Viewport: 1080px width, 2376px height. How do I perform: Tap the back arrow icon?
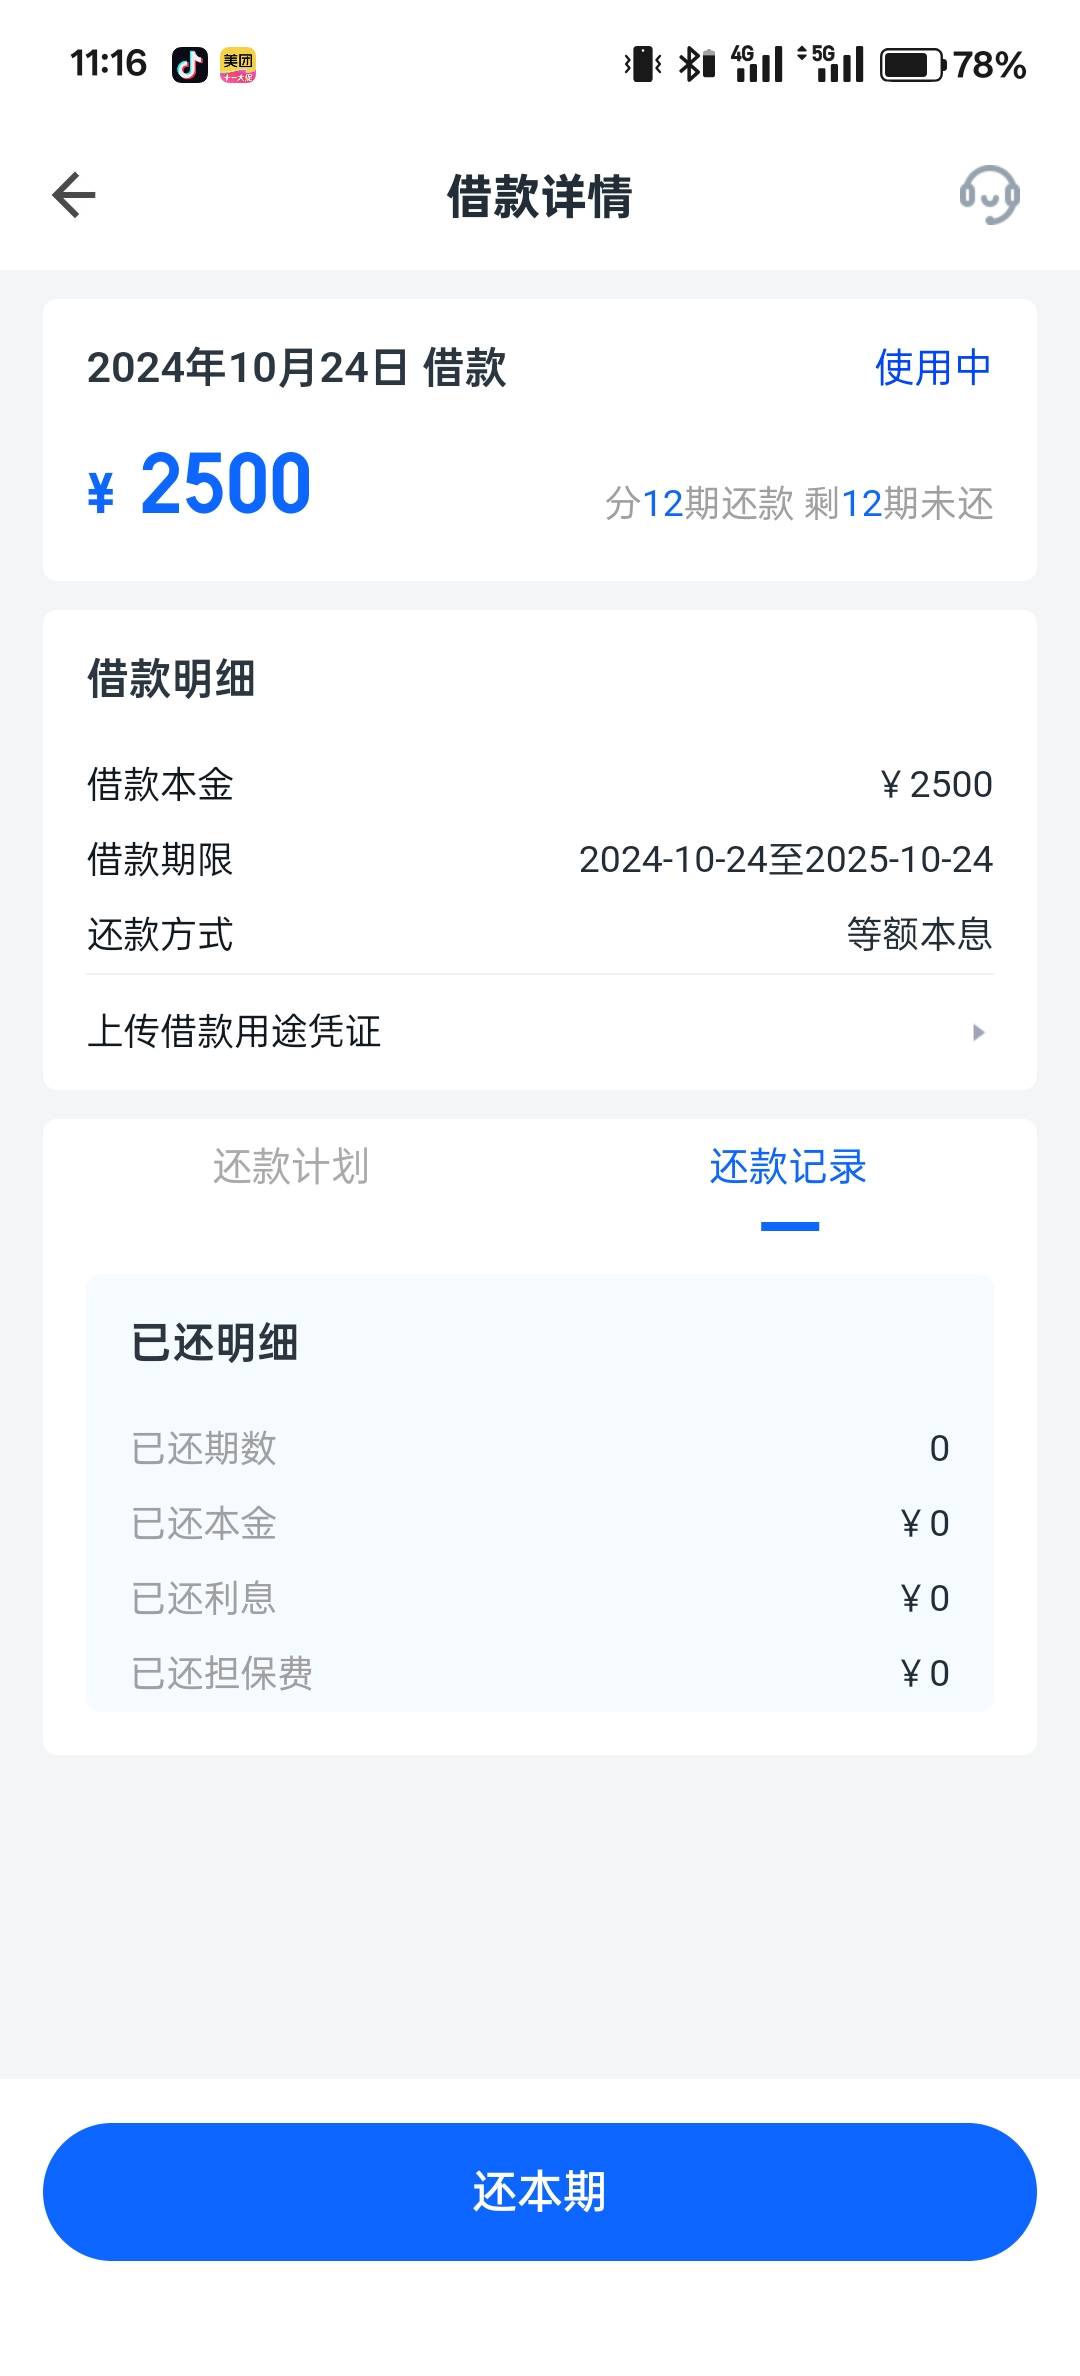point(74,195)
